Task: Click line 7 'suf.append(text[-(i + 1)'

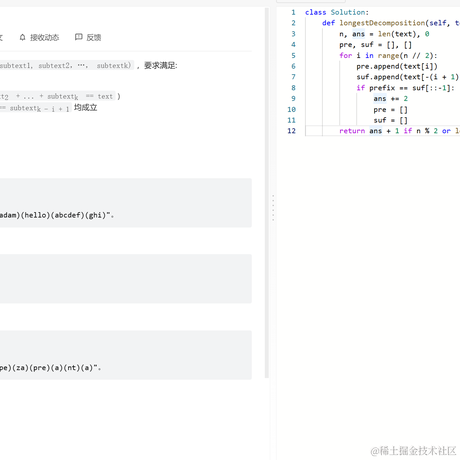Action: click(x=408, y=77)
